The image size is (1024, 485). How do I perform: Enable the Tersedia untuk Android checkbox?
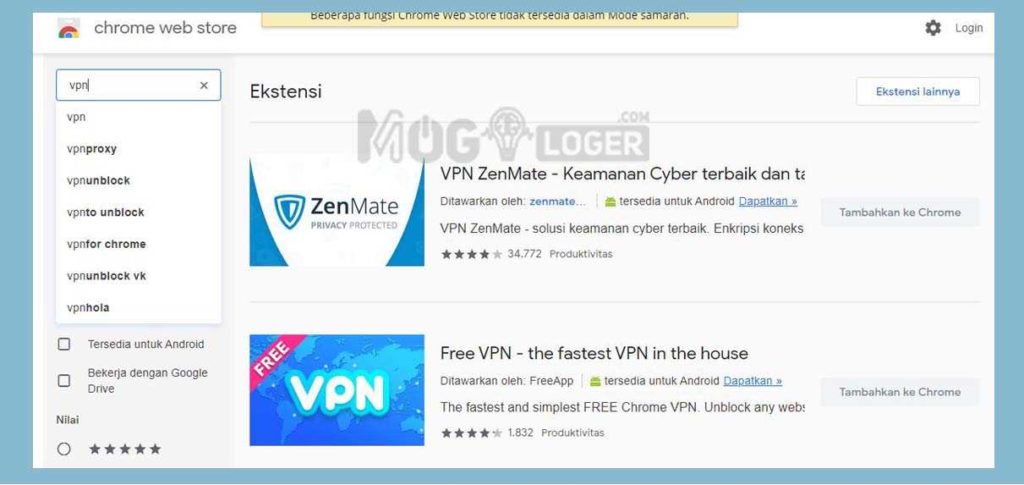tap(64, 344)
